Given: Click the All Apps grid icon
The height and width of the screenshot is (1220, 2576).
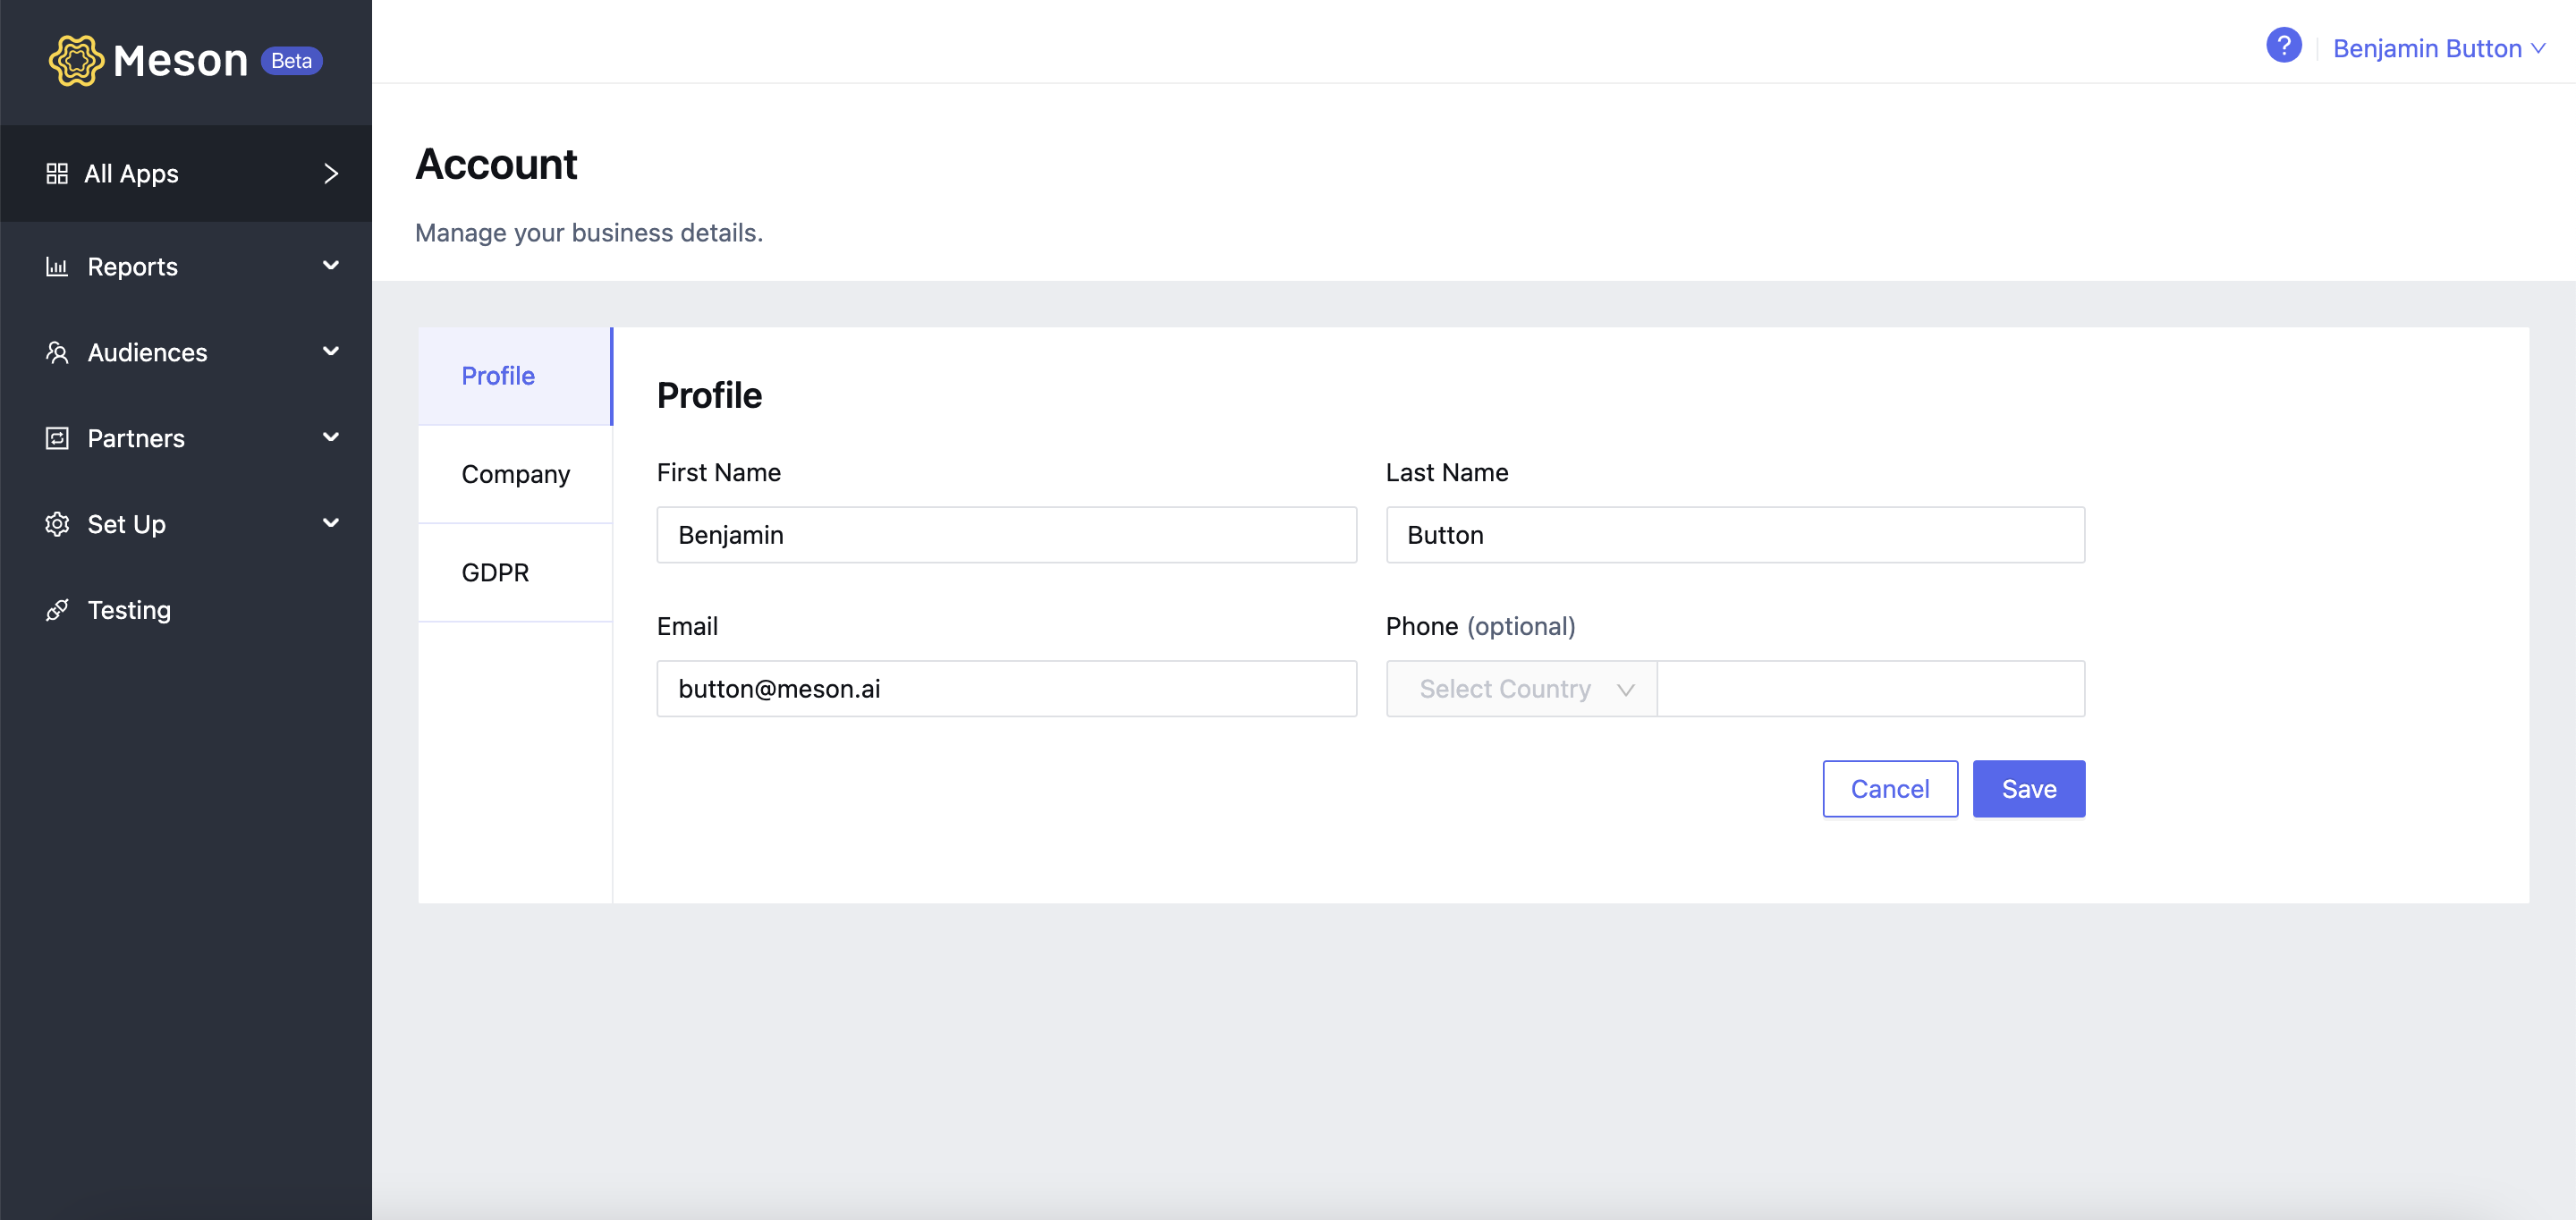Looking at the screenshot, I should click(x=57, y=174).
